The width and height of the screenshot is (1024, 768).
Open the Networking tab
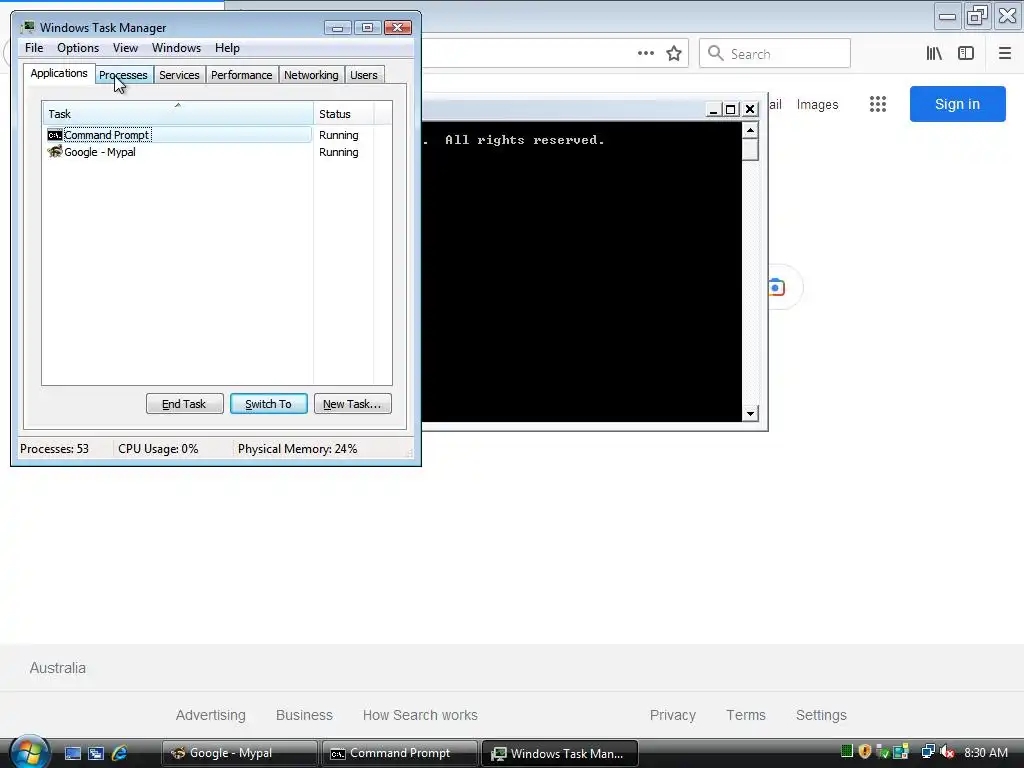pyautogui.click(x=311, y=75)
